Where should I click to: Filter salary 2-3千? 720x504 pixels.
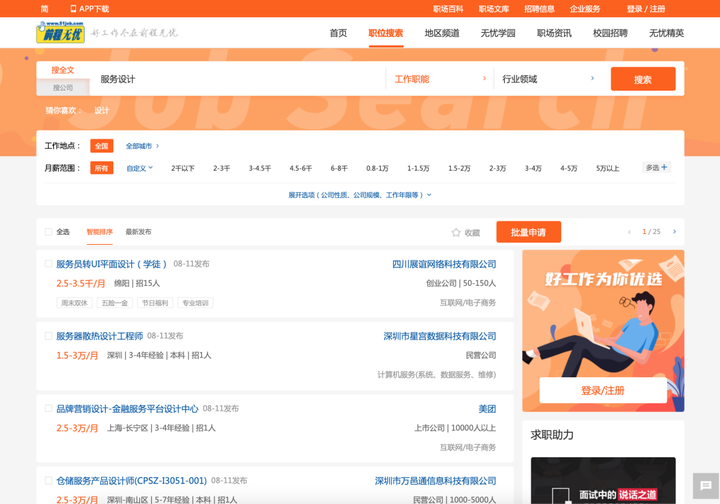click(221, 168)
